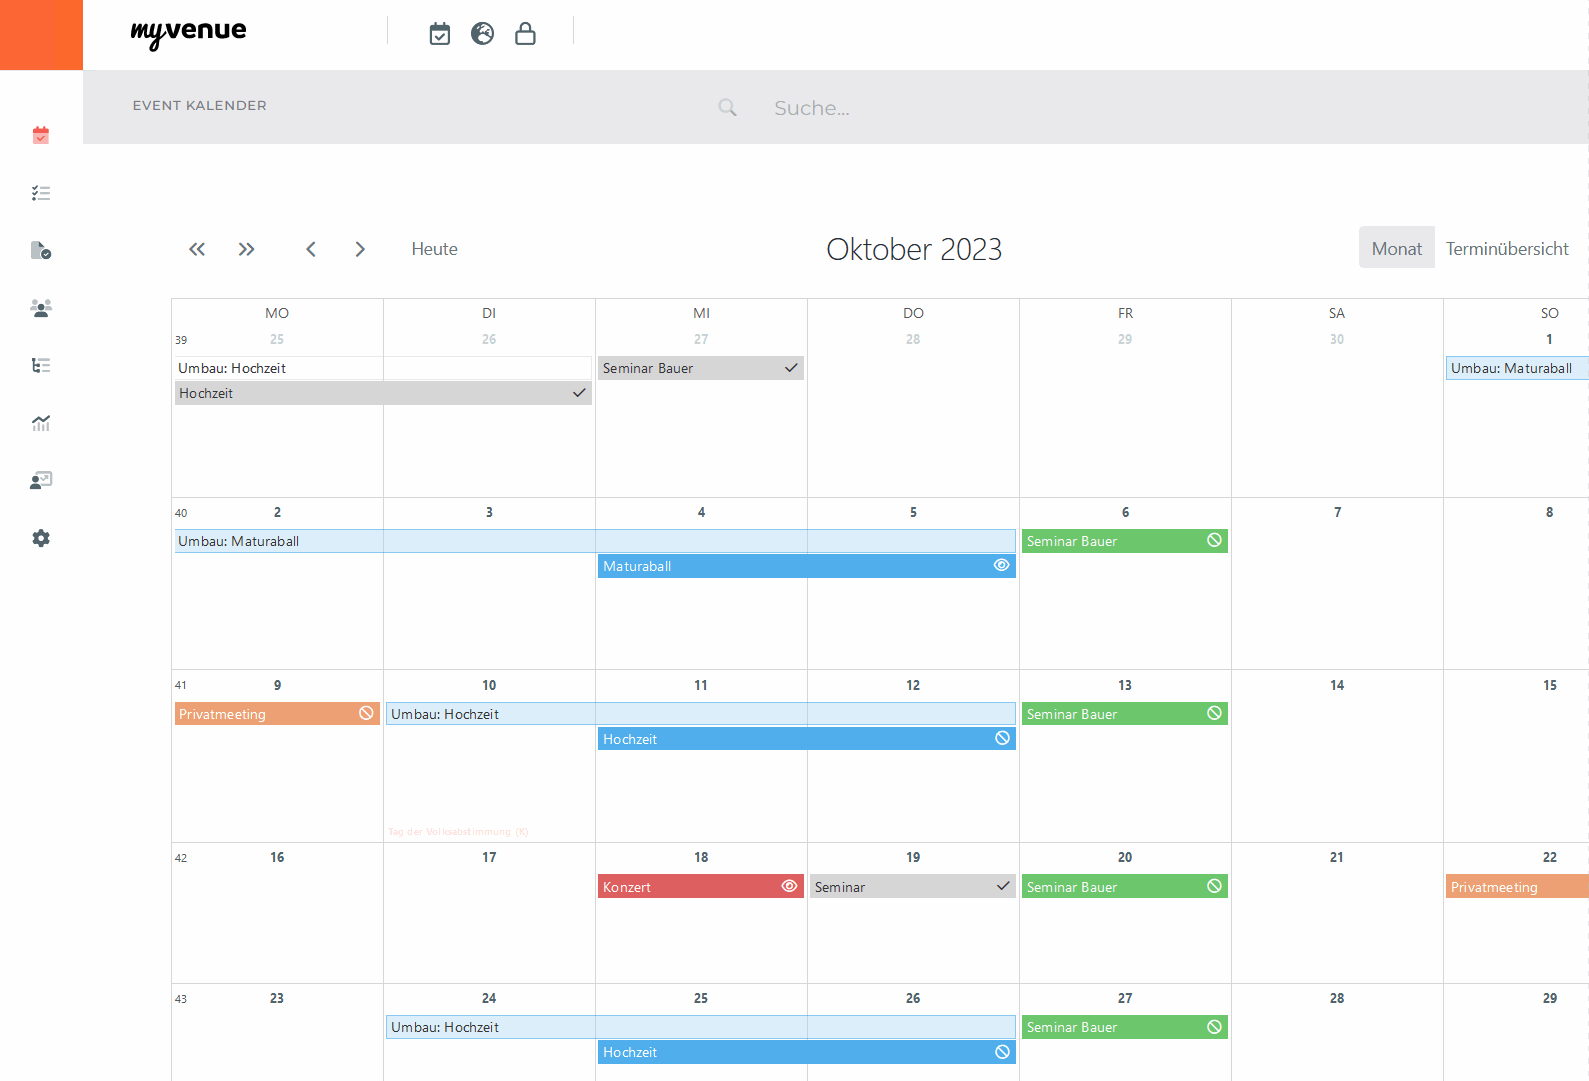Switch to Terminübersicht view
1589x1081 pixels.
click(x=1506, y=248)
